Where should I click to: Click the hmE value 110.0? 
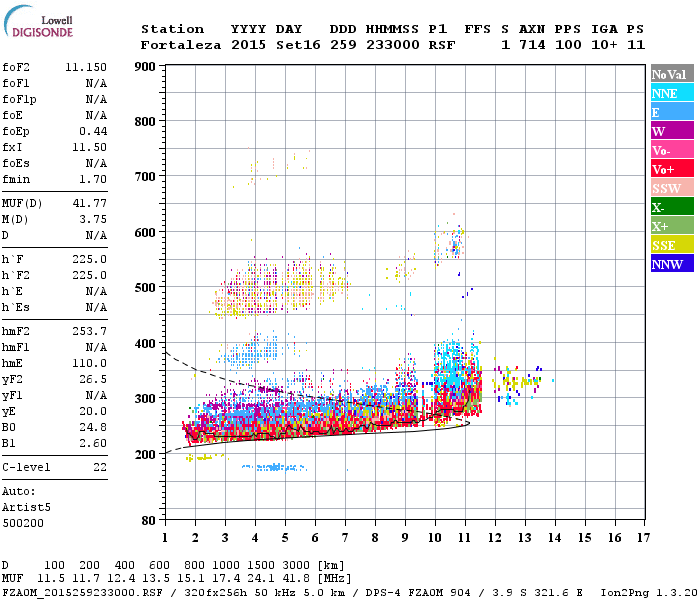(89, 364)
